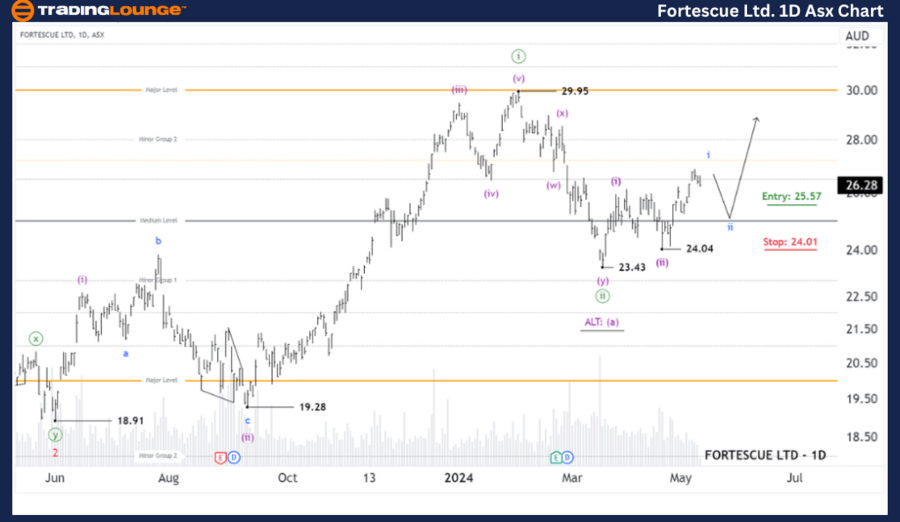Click the 20.50 price axis value
The width and height of the screenshot is (900, 522).
coord(862,363)
